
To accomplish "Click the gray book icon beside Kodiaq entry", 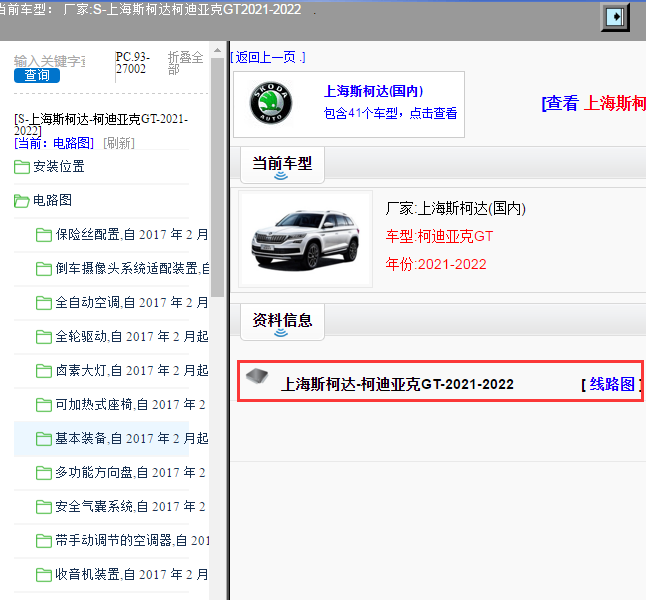I will [257, 375].
